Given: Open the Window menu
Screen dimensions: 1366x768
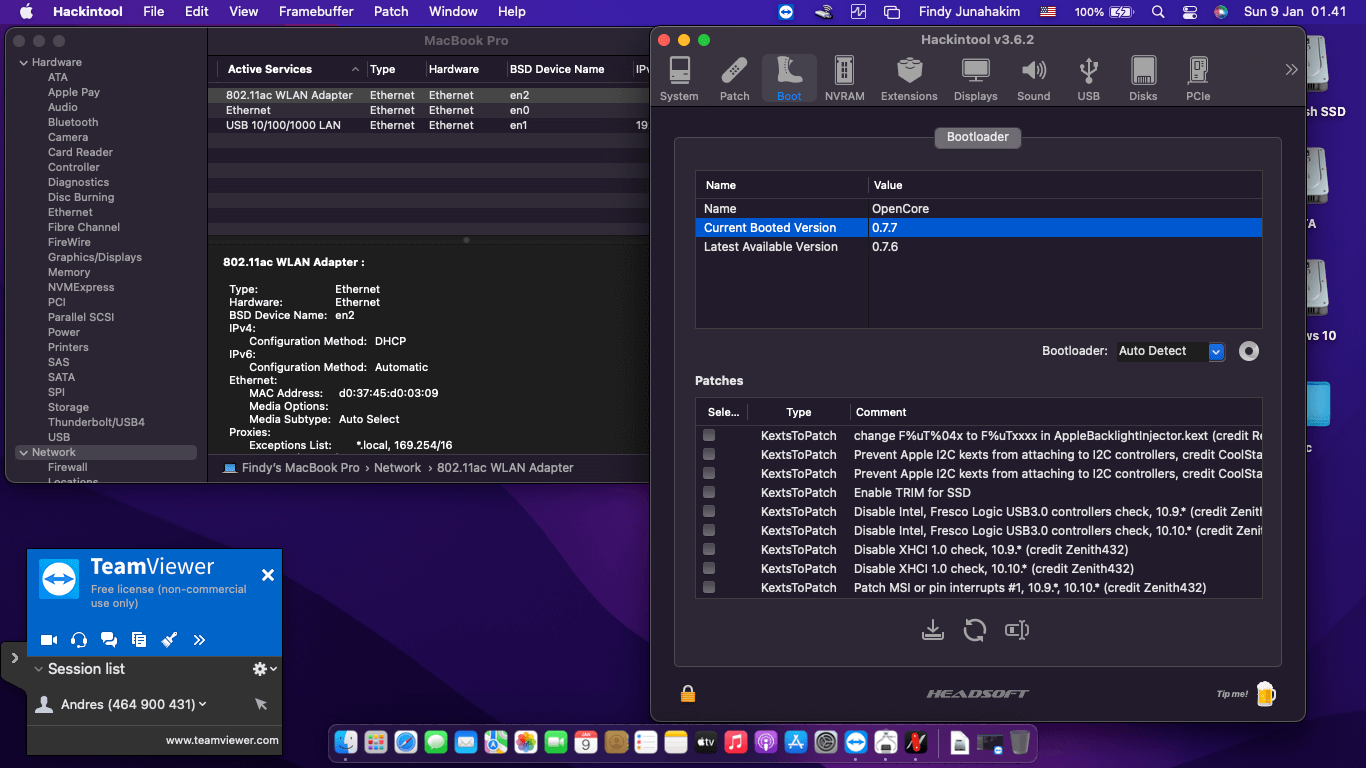Looking at the screenshot, I should click(453, 12).
